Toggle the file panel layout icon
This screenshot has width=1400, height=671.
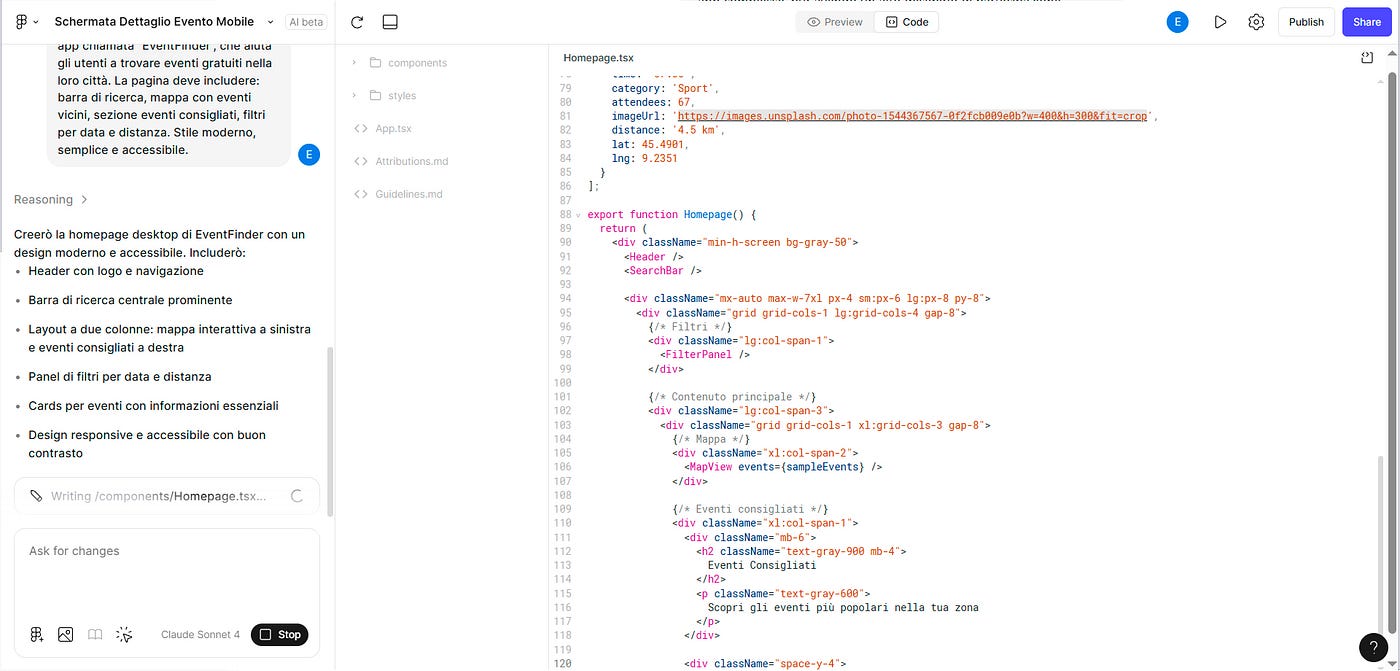click(390, 22)
